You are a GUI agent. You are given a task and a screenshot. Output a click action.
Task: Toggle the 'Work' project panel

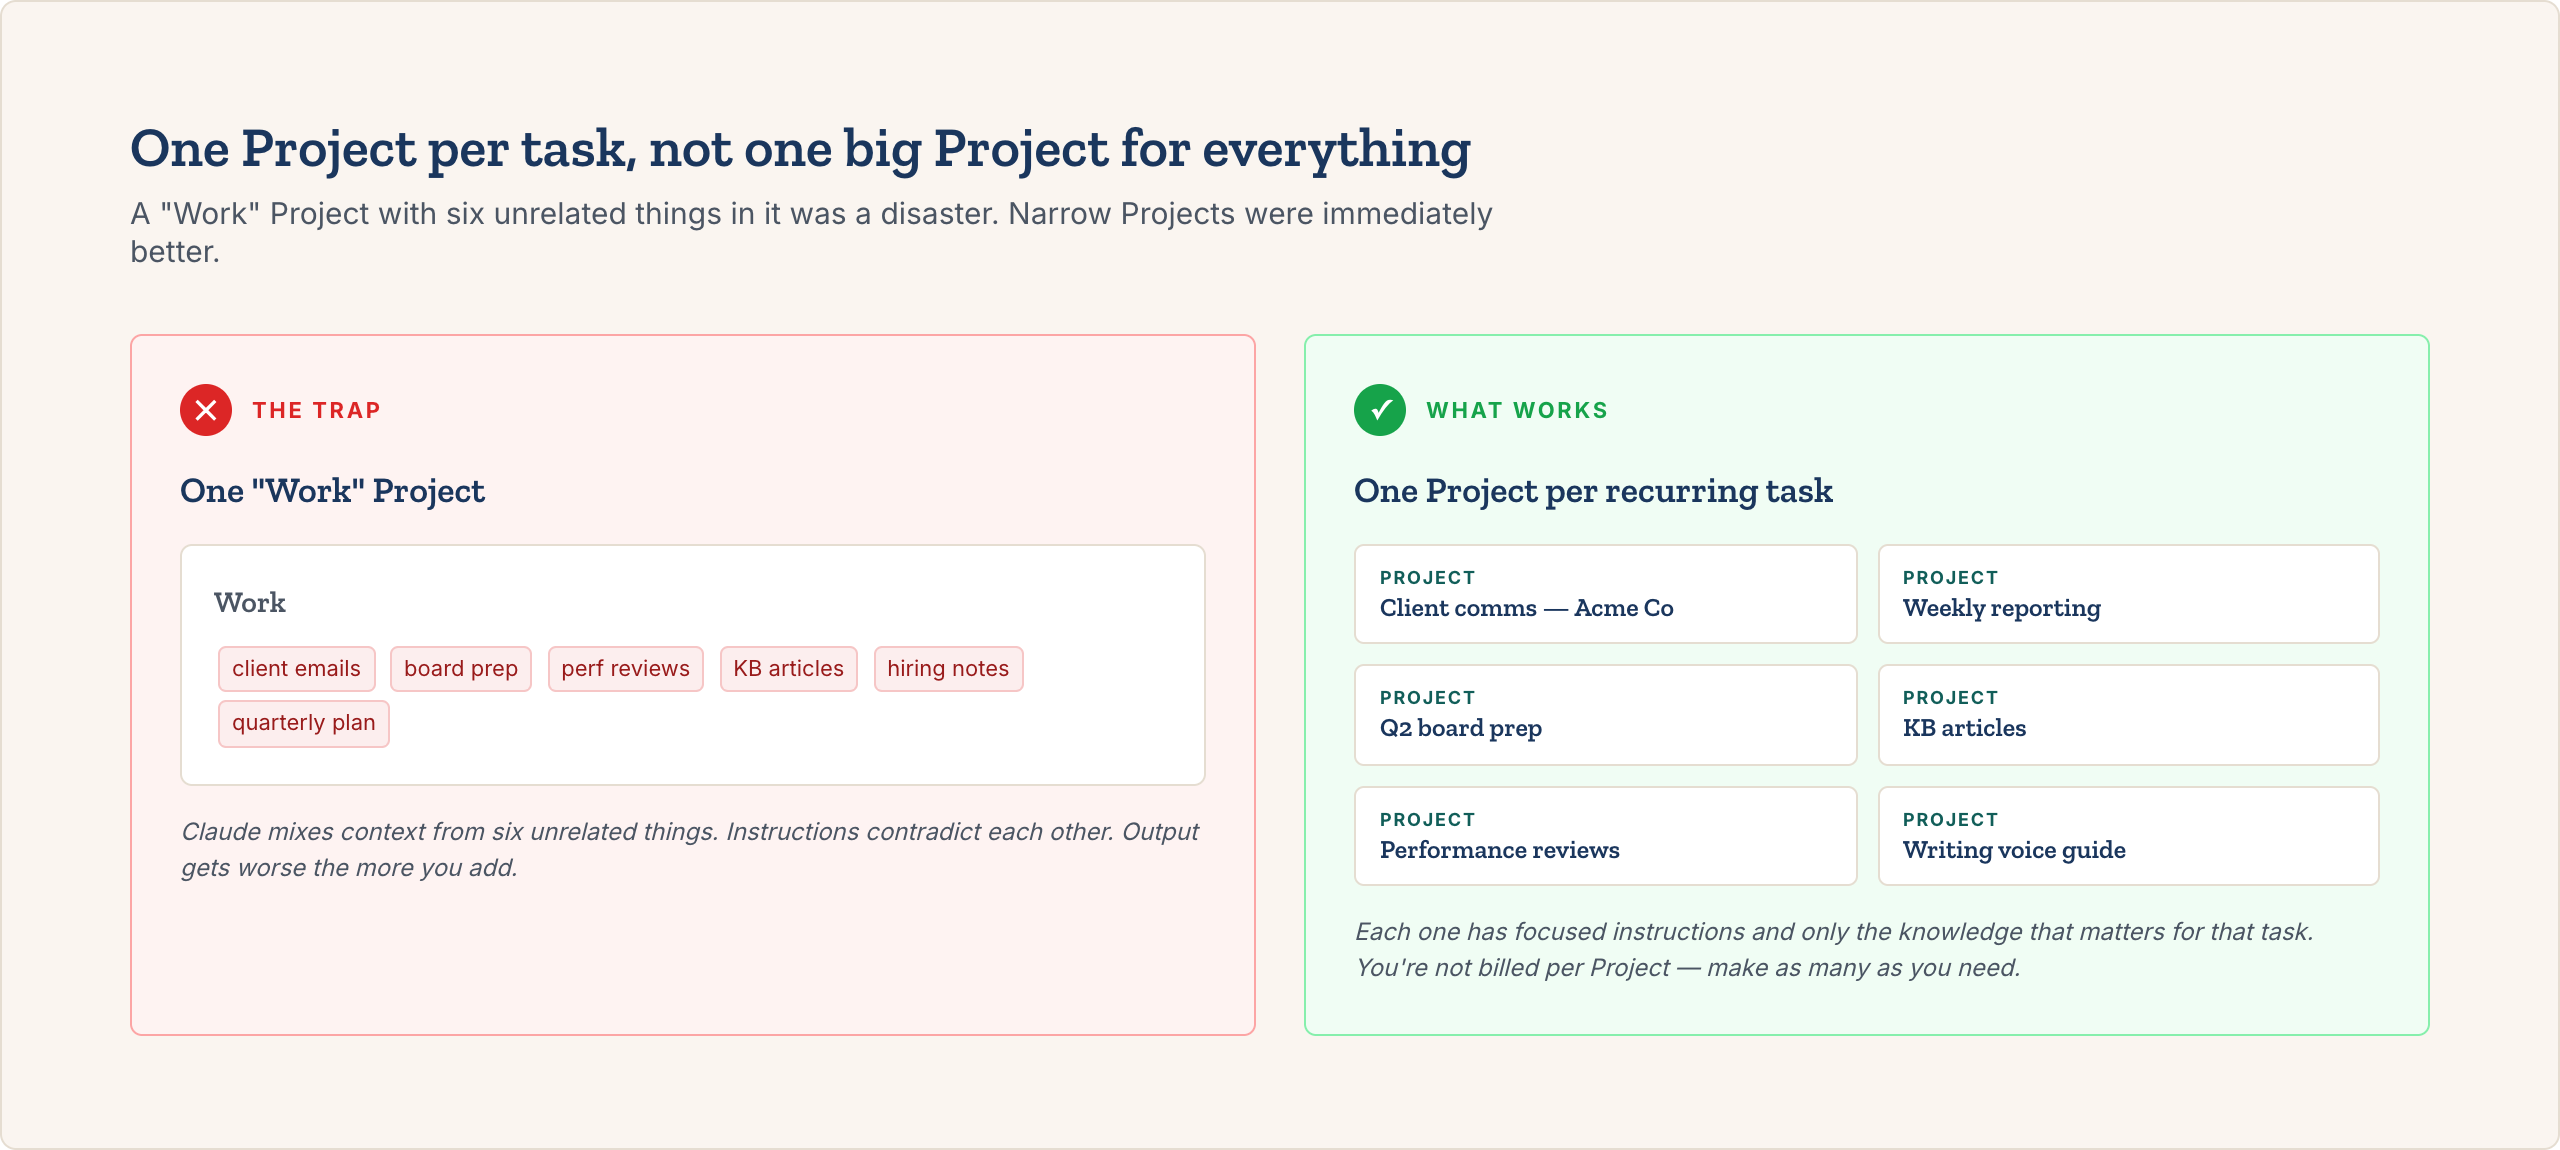[691, 662]
